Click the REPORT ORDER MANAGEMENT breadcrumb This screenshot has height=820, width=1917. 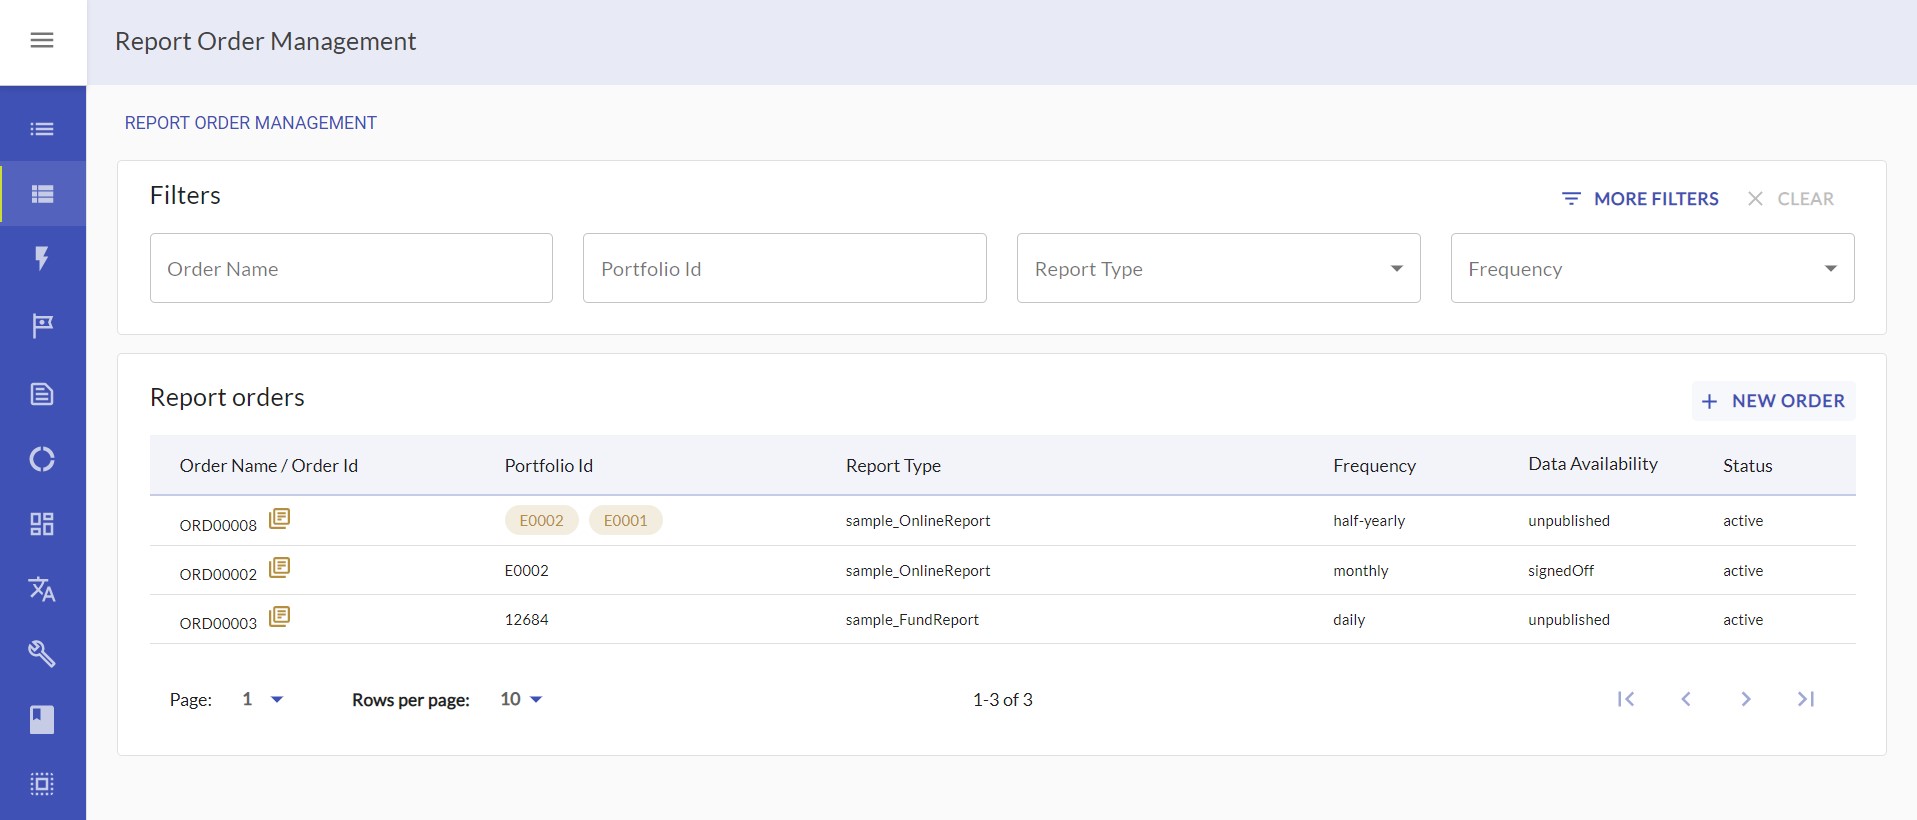tap(251, 123)
